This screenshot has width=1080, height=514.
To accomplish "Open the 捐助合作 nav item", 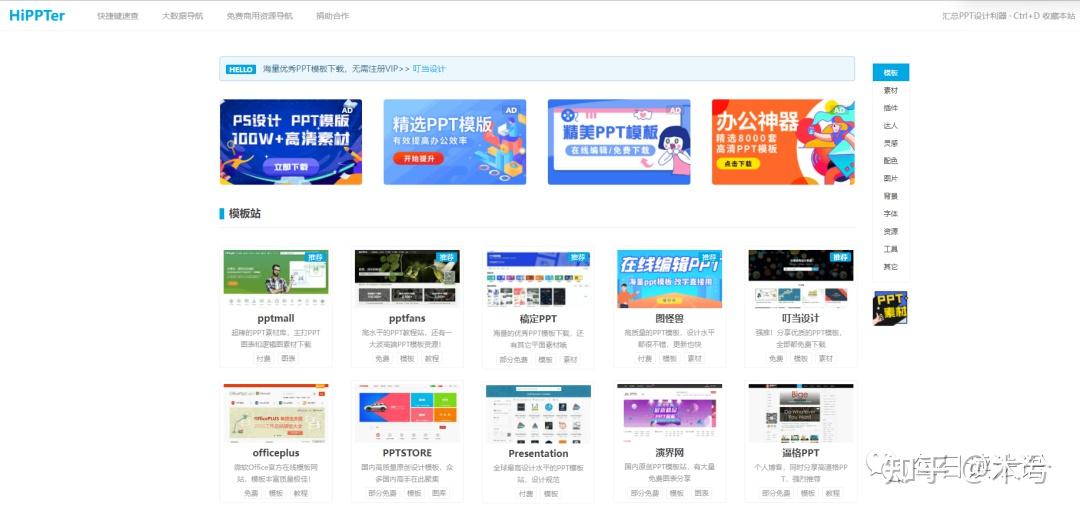I will pos(333,16).
